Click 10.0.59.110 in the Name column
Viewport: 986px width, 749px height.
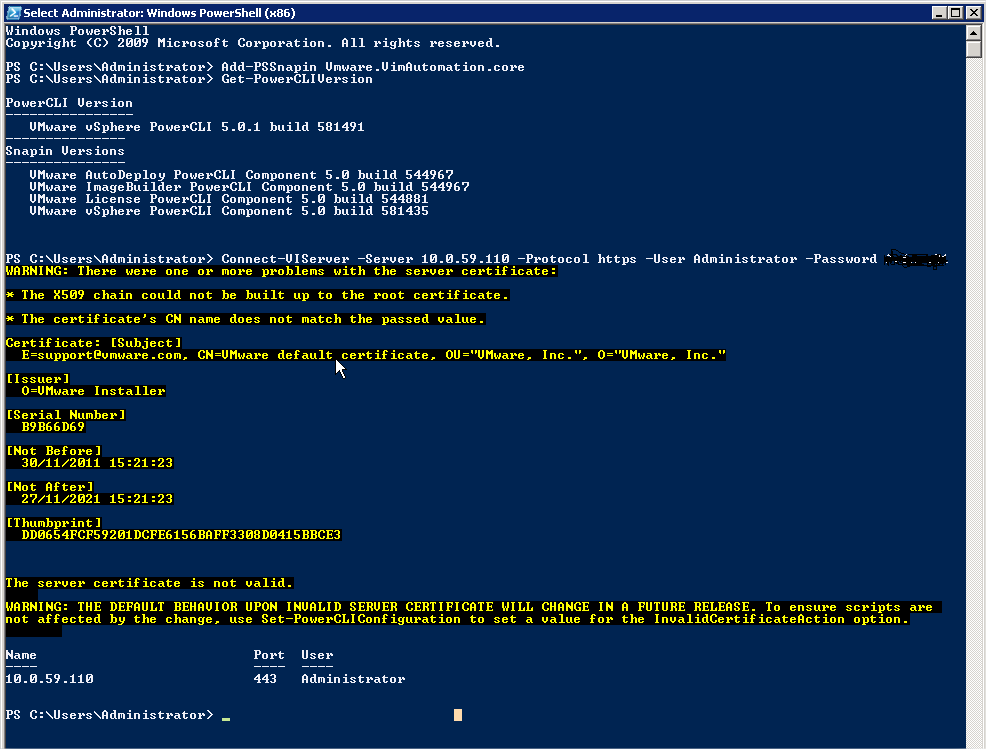(x=50, y=679)
